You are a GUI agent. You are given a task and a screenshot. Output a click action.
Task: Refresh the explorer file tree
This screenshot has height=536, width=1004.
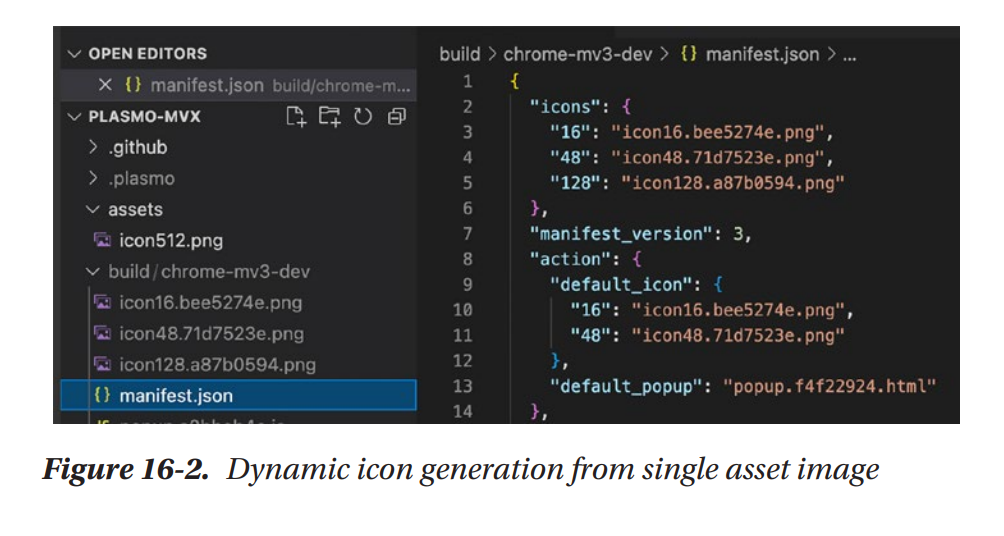coord(362,116)
